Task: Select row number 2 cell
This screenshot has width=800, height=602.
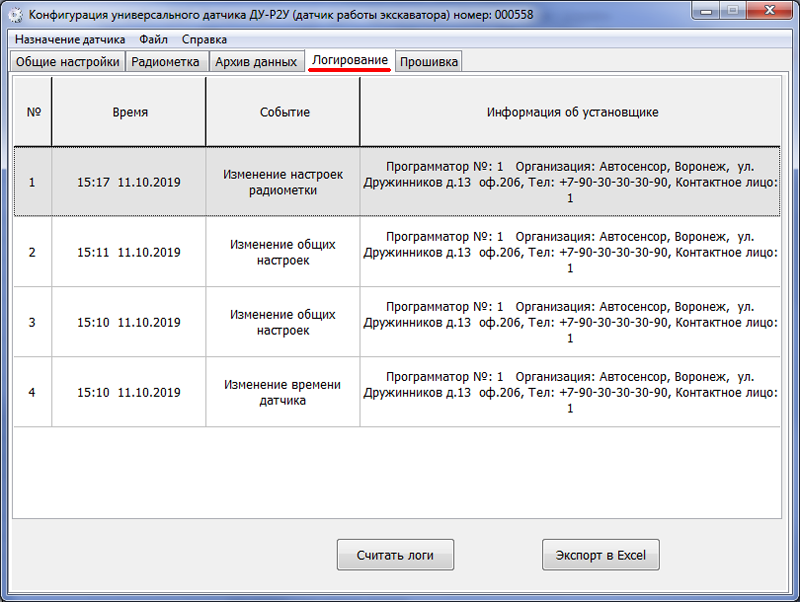Action: point(32,252)
